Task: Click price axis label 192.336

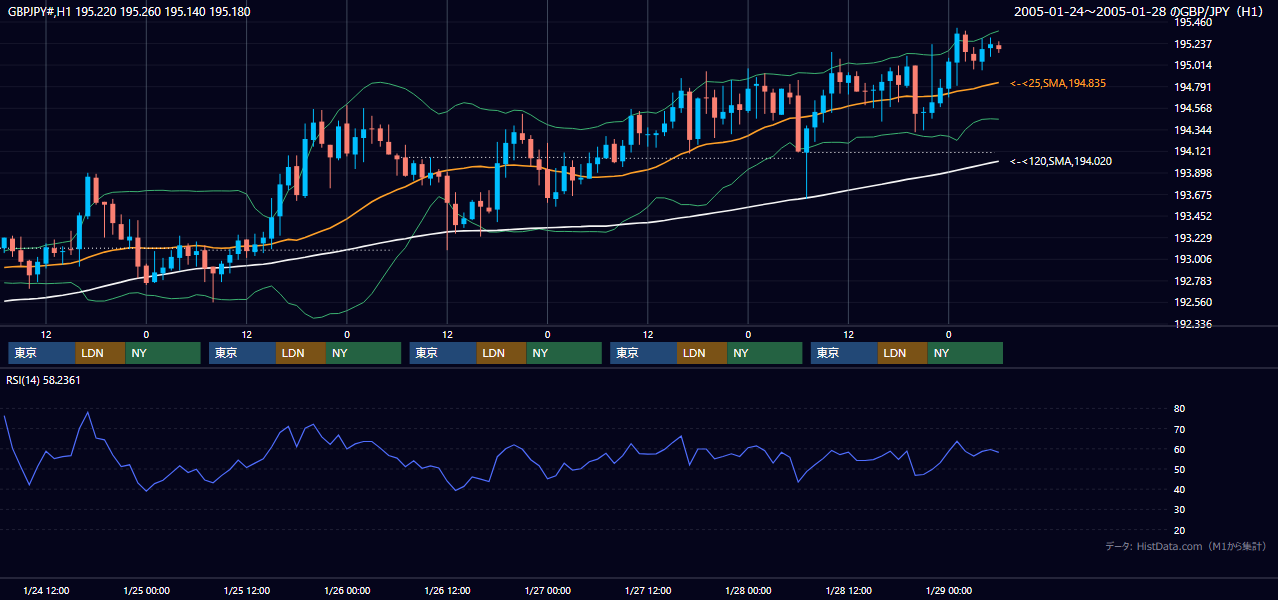Action: (x=1193, y=324)
